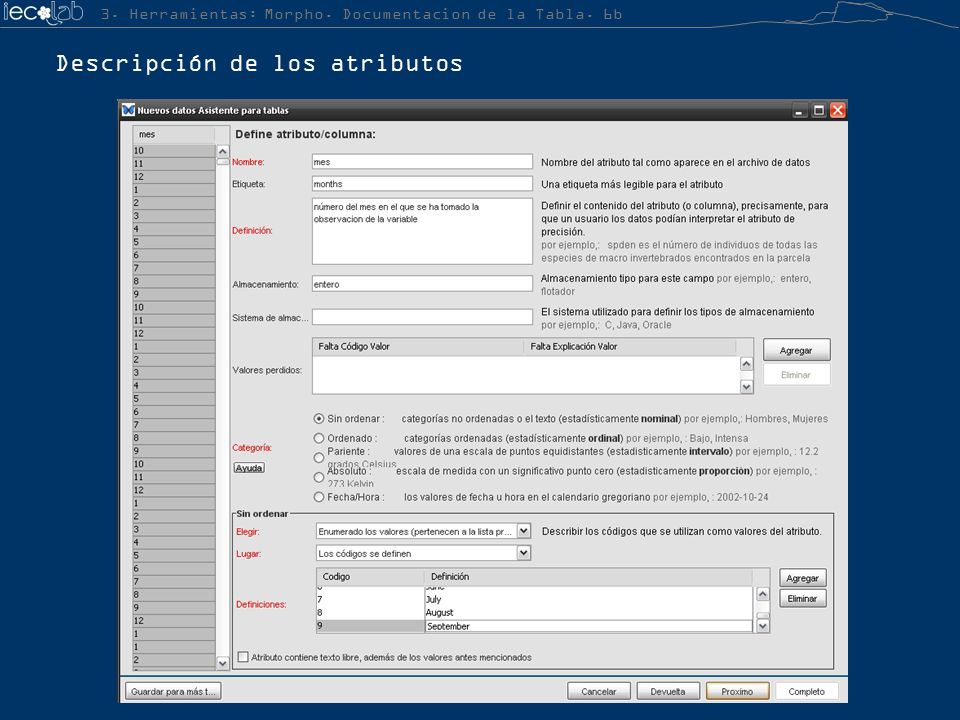Screen dimensions: 960x720
Task: Click the Morpho butterfly icon in title bar
Action: (x=128, y=110)
